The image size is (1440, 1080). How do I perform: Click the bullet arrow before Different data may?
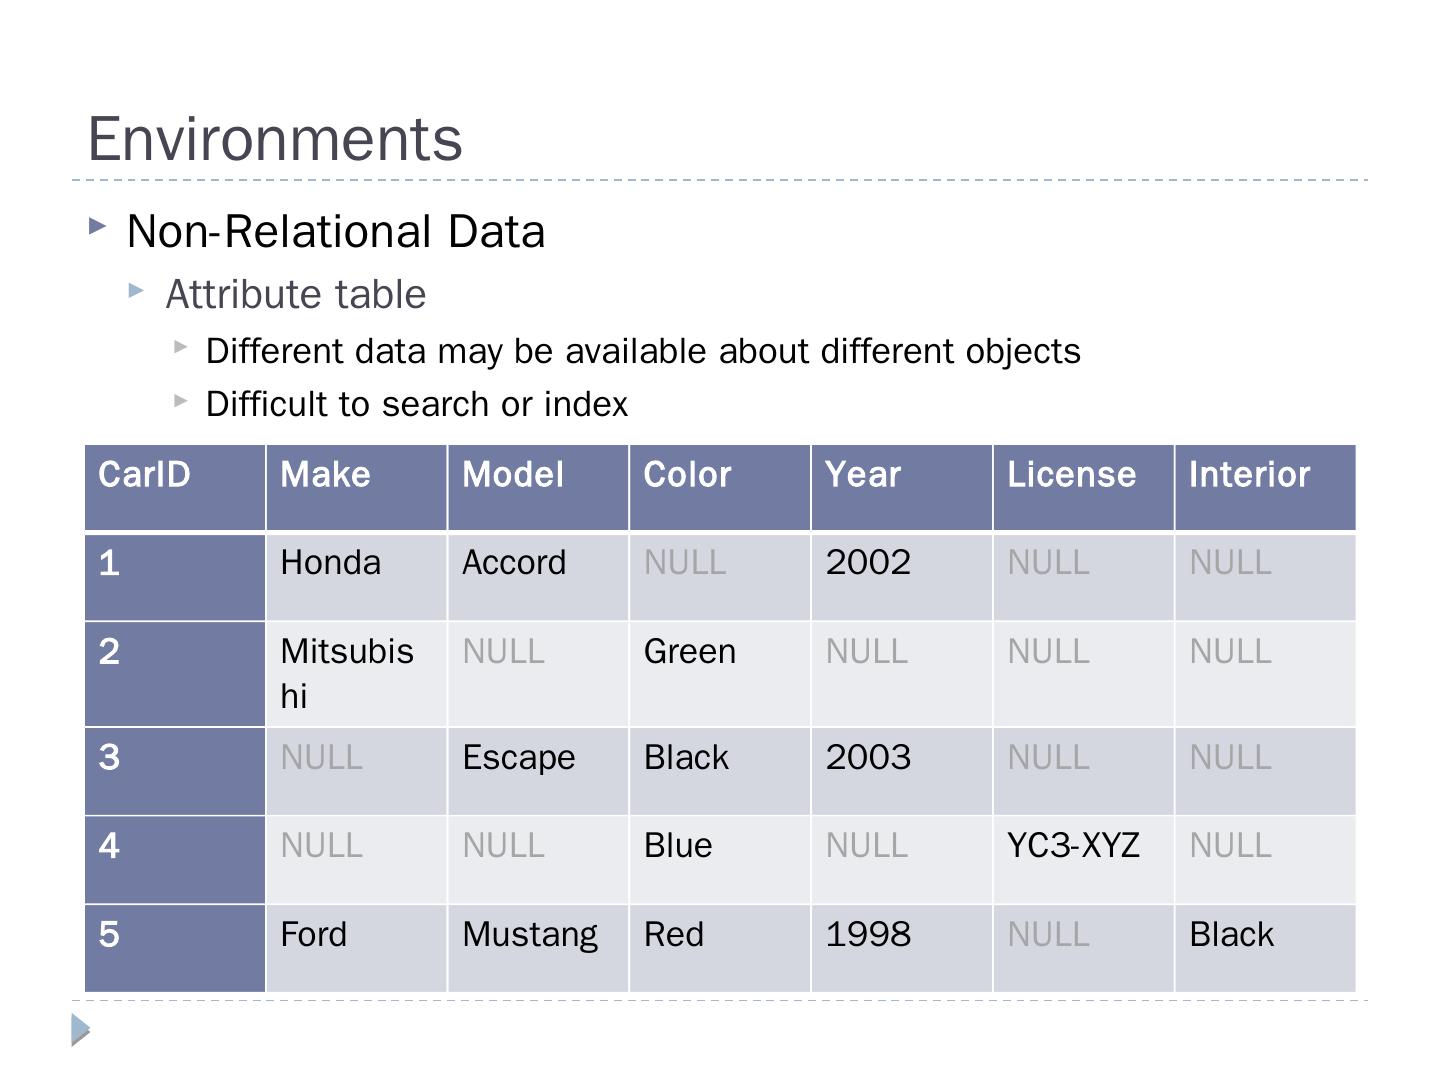pyautogui.click(x=180, y=347)
